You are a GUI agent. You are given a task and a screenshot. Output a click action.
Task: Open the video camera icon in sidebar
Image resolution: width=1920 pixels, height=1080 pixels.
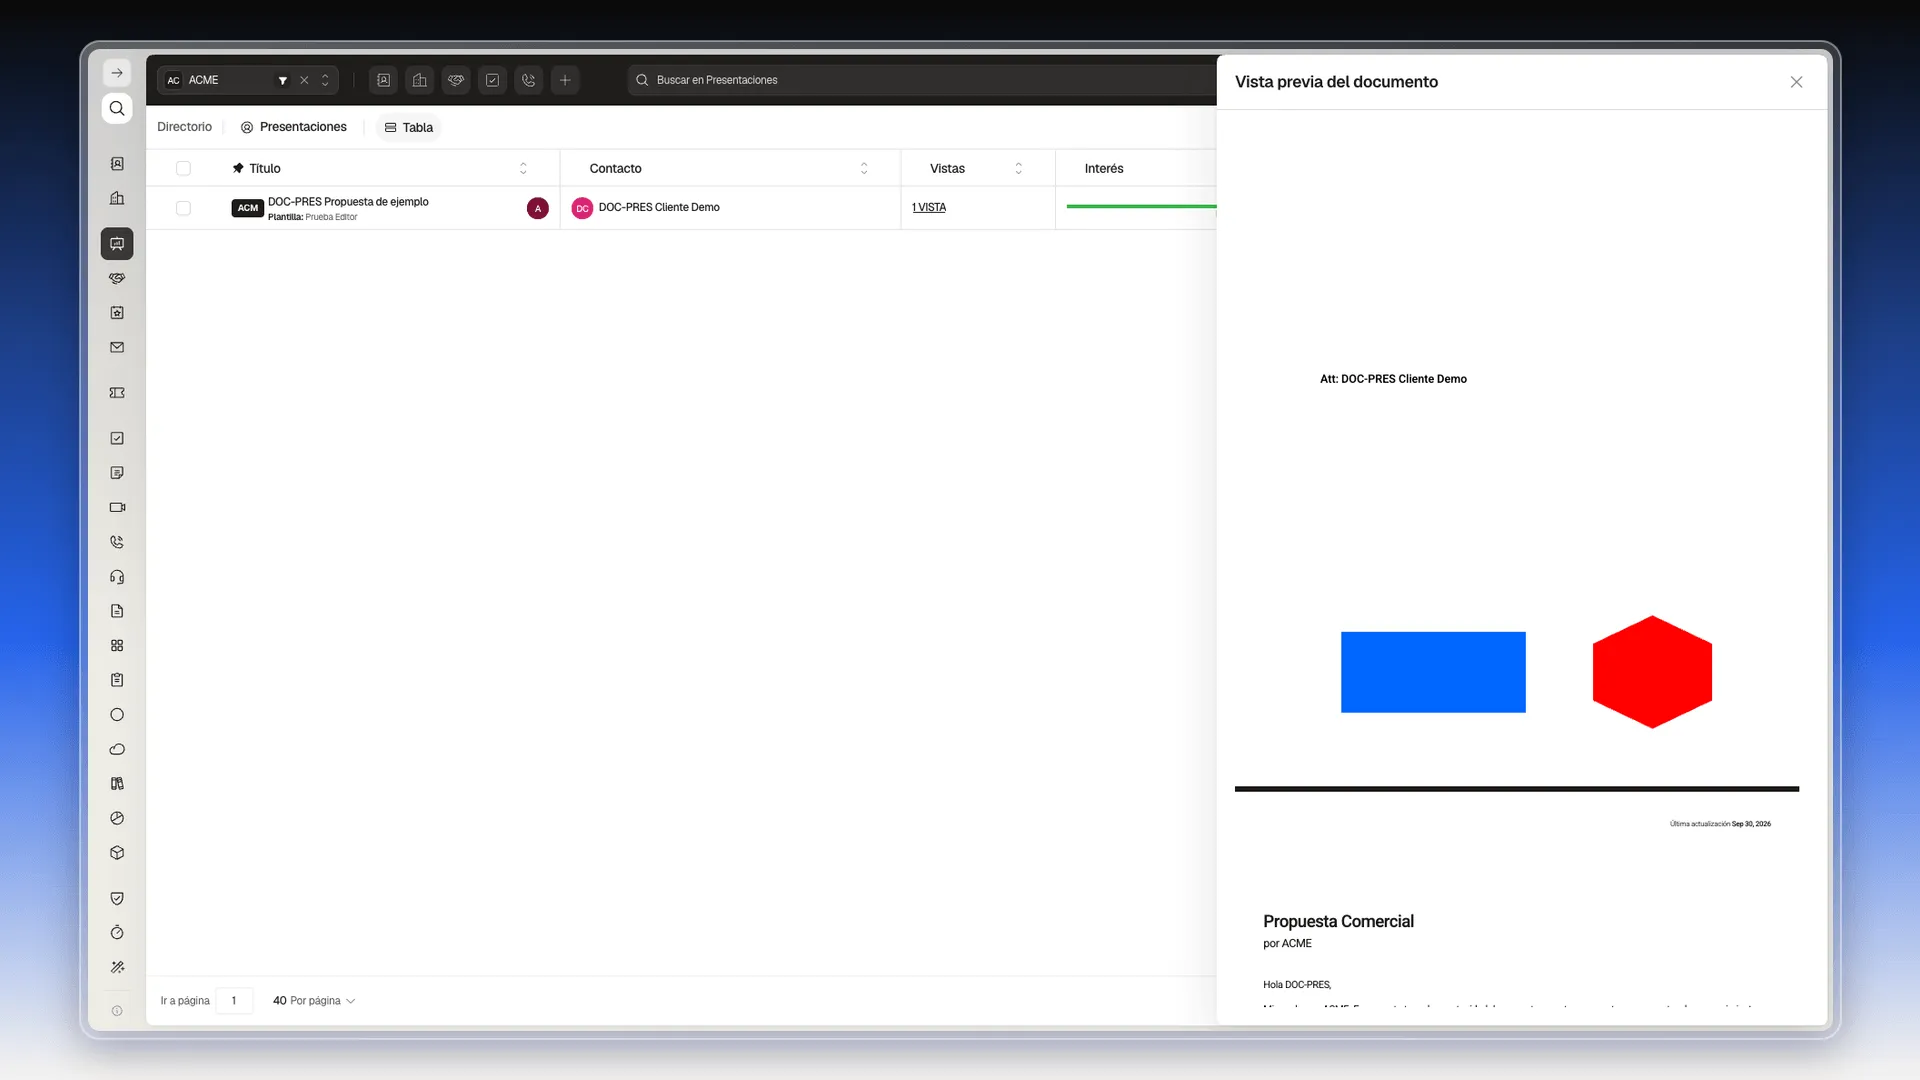[x=117, y=507]
